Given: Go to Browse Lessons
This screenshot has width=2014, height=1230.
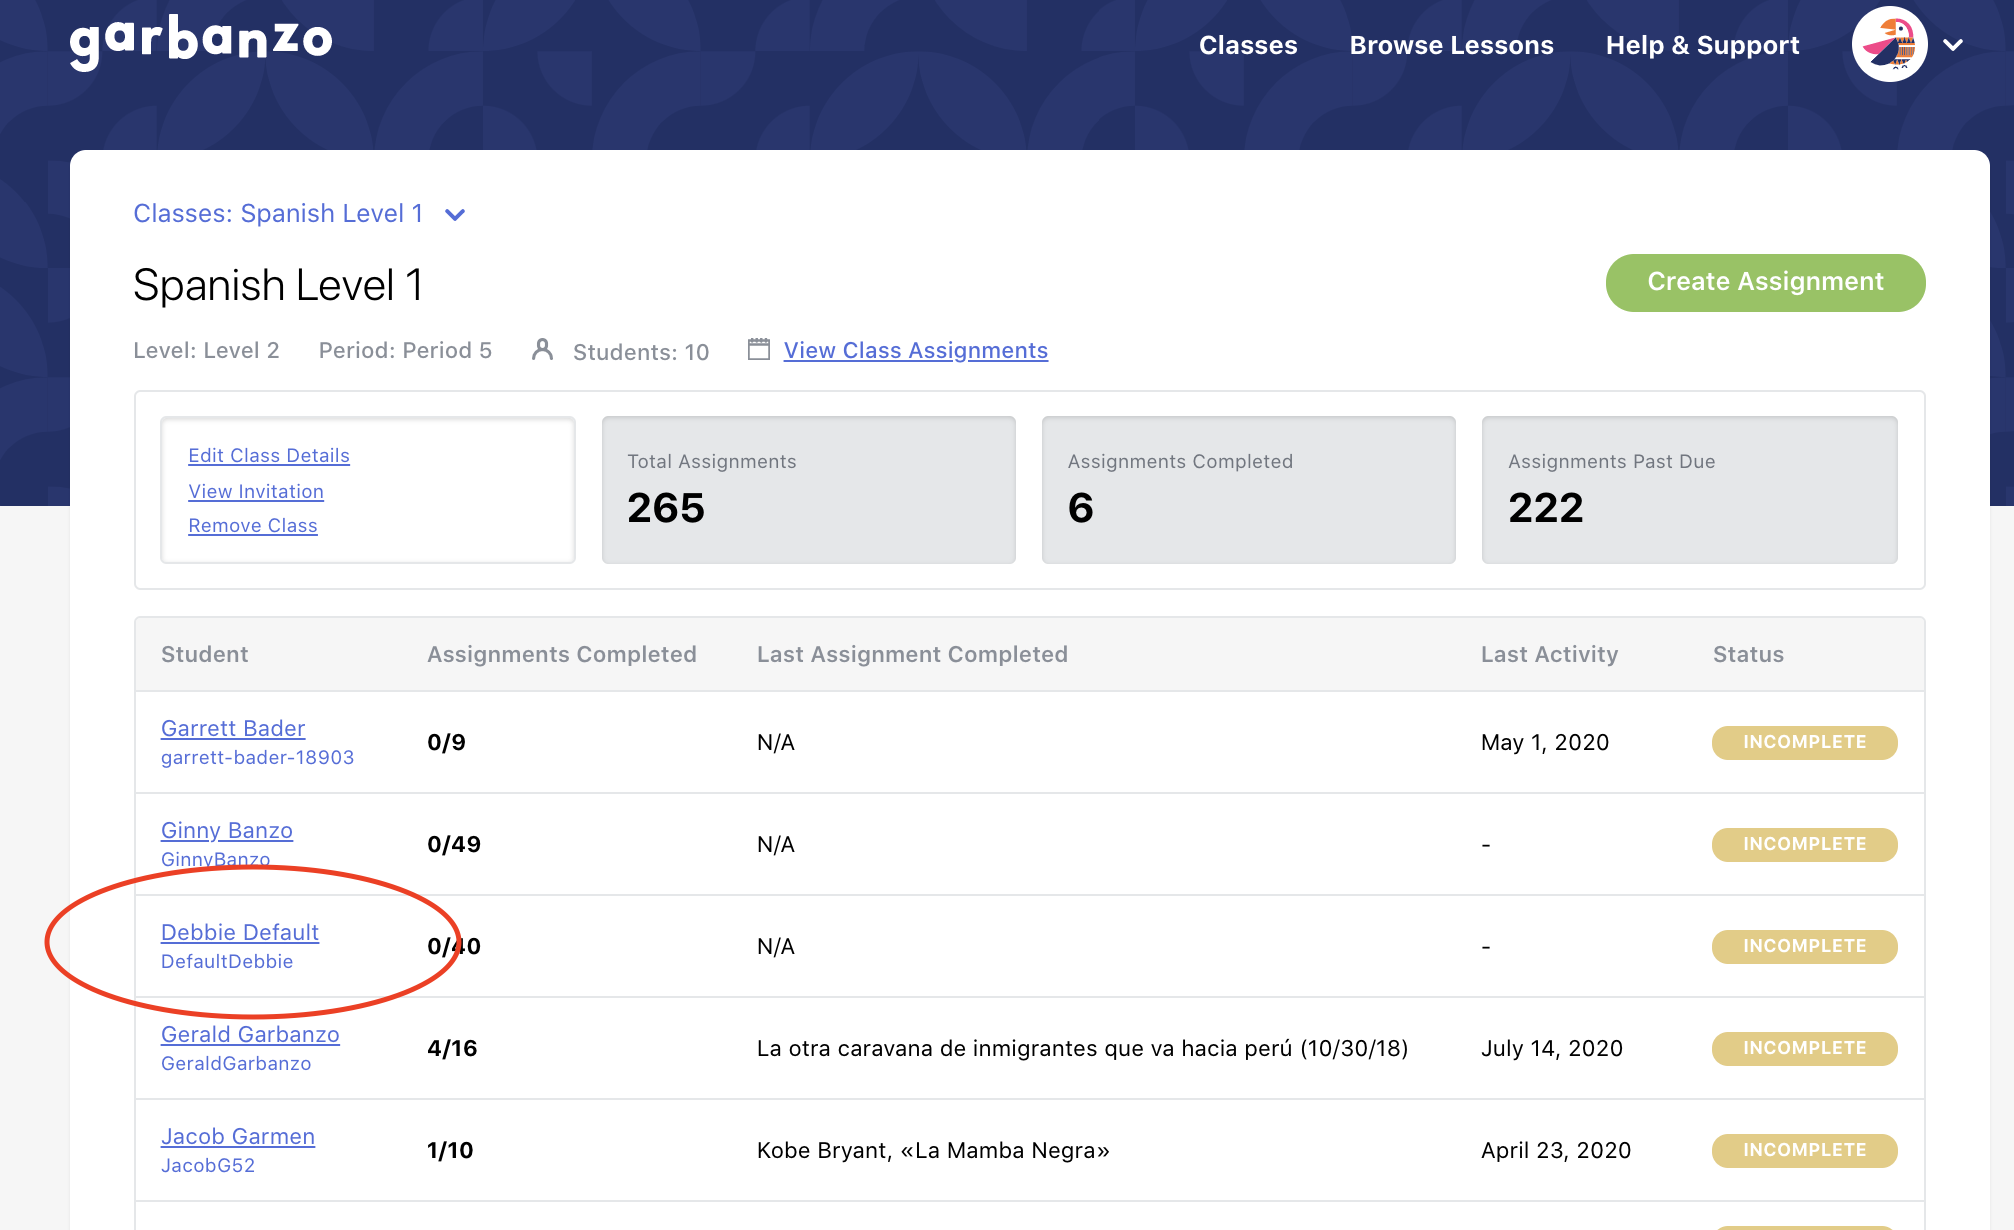Looking at the screenshot, I should click(1450, 45).
